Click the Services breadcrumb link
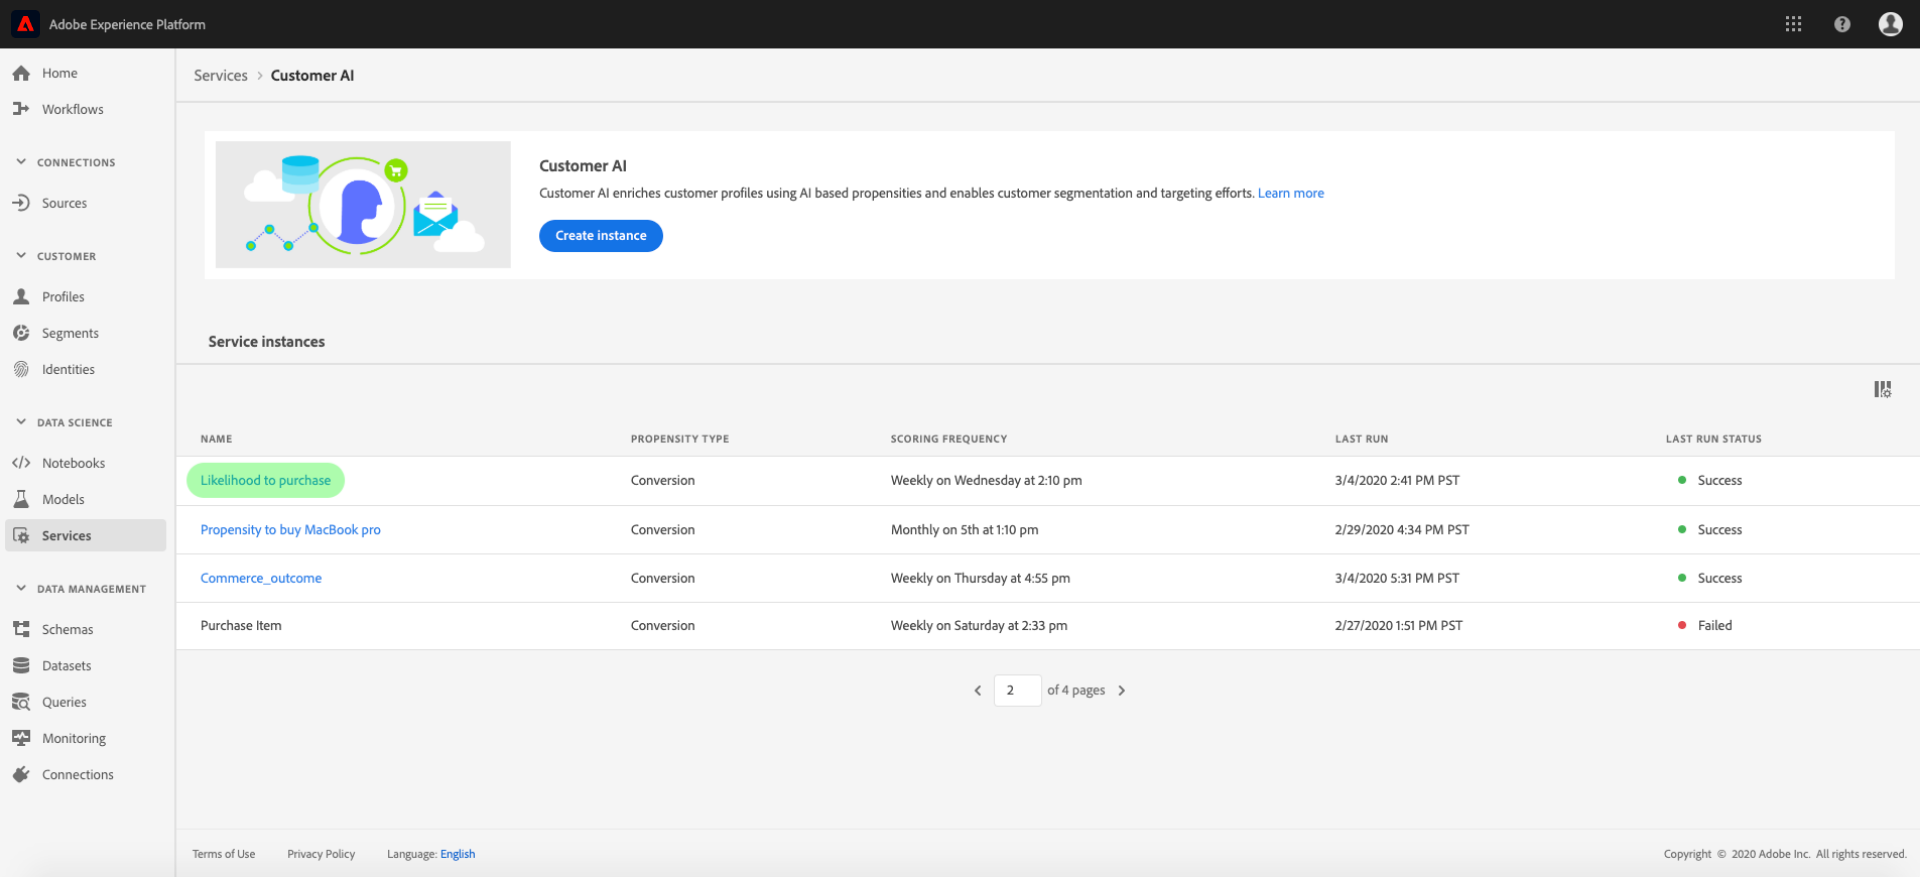Screen dimensions: 1920x877 [x=221, y=75]
